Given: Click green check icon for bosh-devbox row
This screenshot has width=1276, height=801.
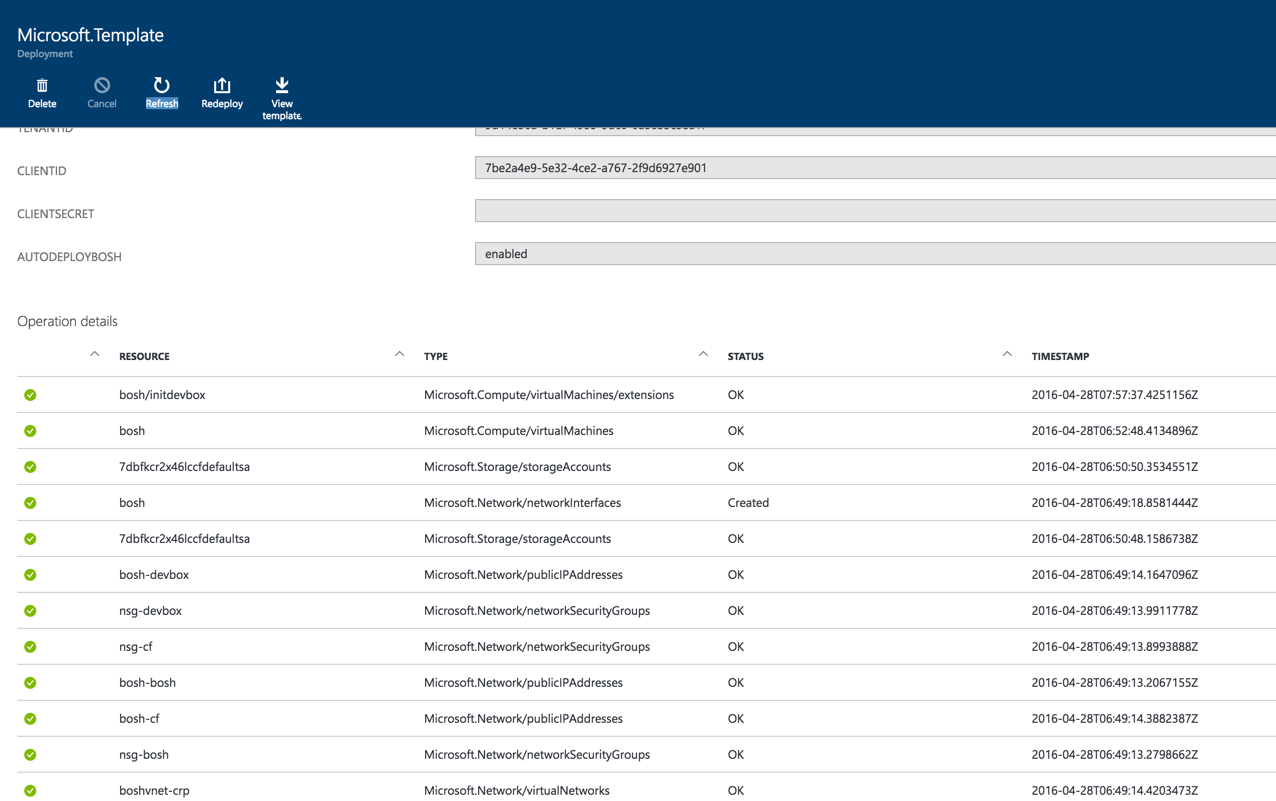Looking at the screenshot, I should [30, 575].
